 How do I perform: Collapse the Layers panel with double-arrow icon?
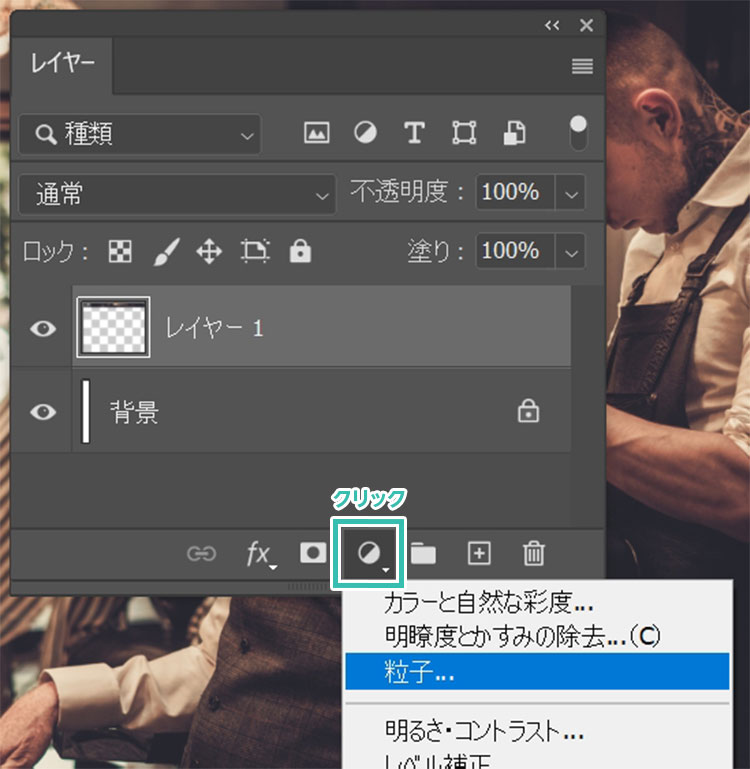[552, 25]
